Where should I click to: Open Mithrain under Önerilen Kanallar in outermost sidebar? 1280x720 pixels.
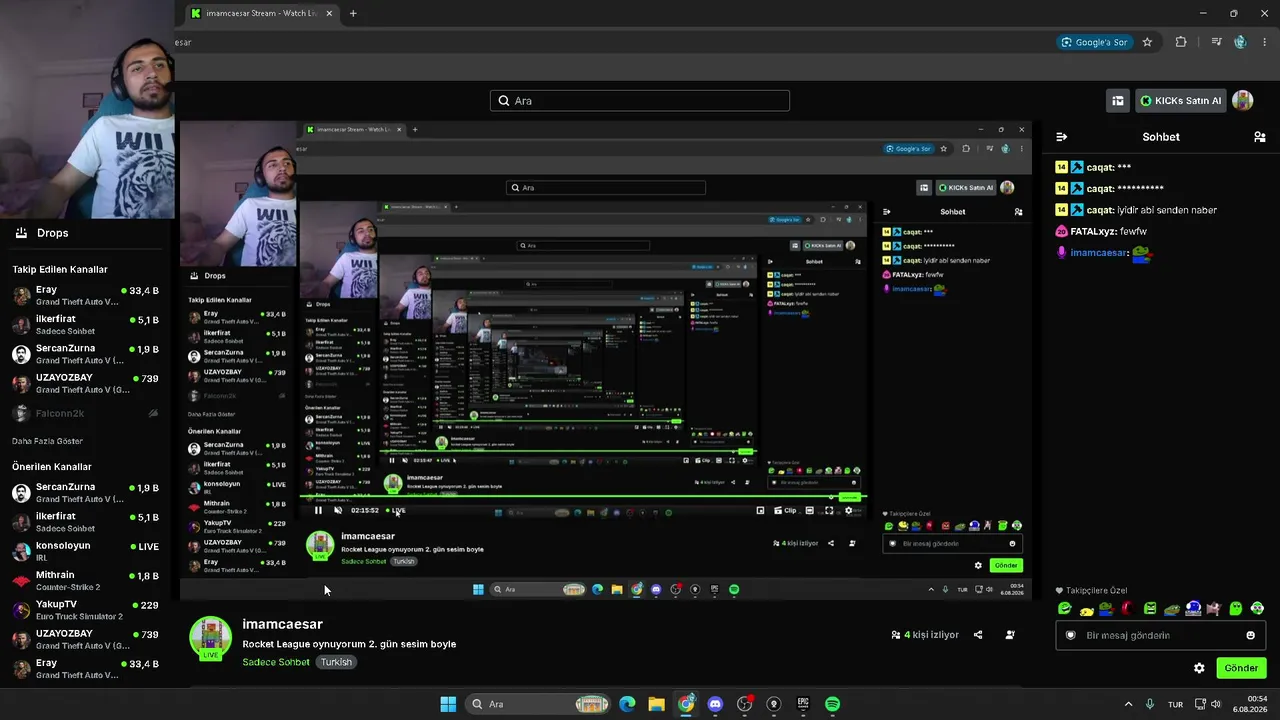pyautogui.click(x=86, y=581)
